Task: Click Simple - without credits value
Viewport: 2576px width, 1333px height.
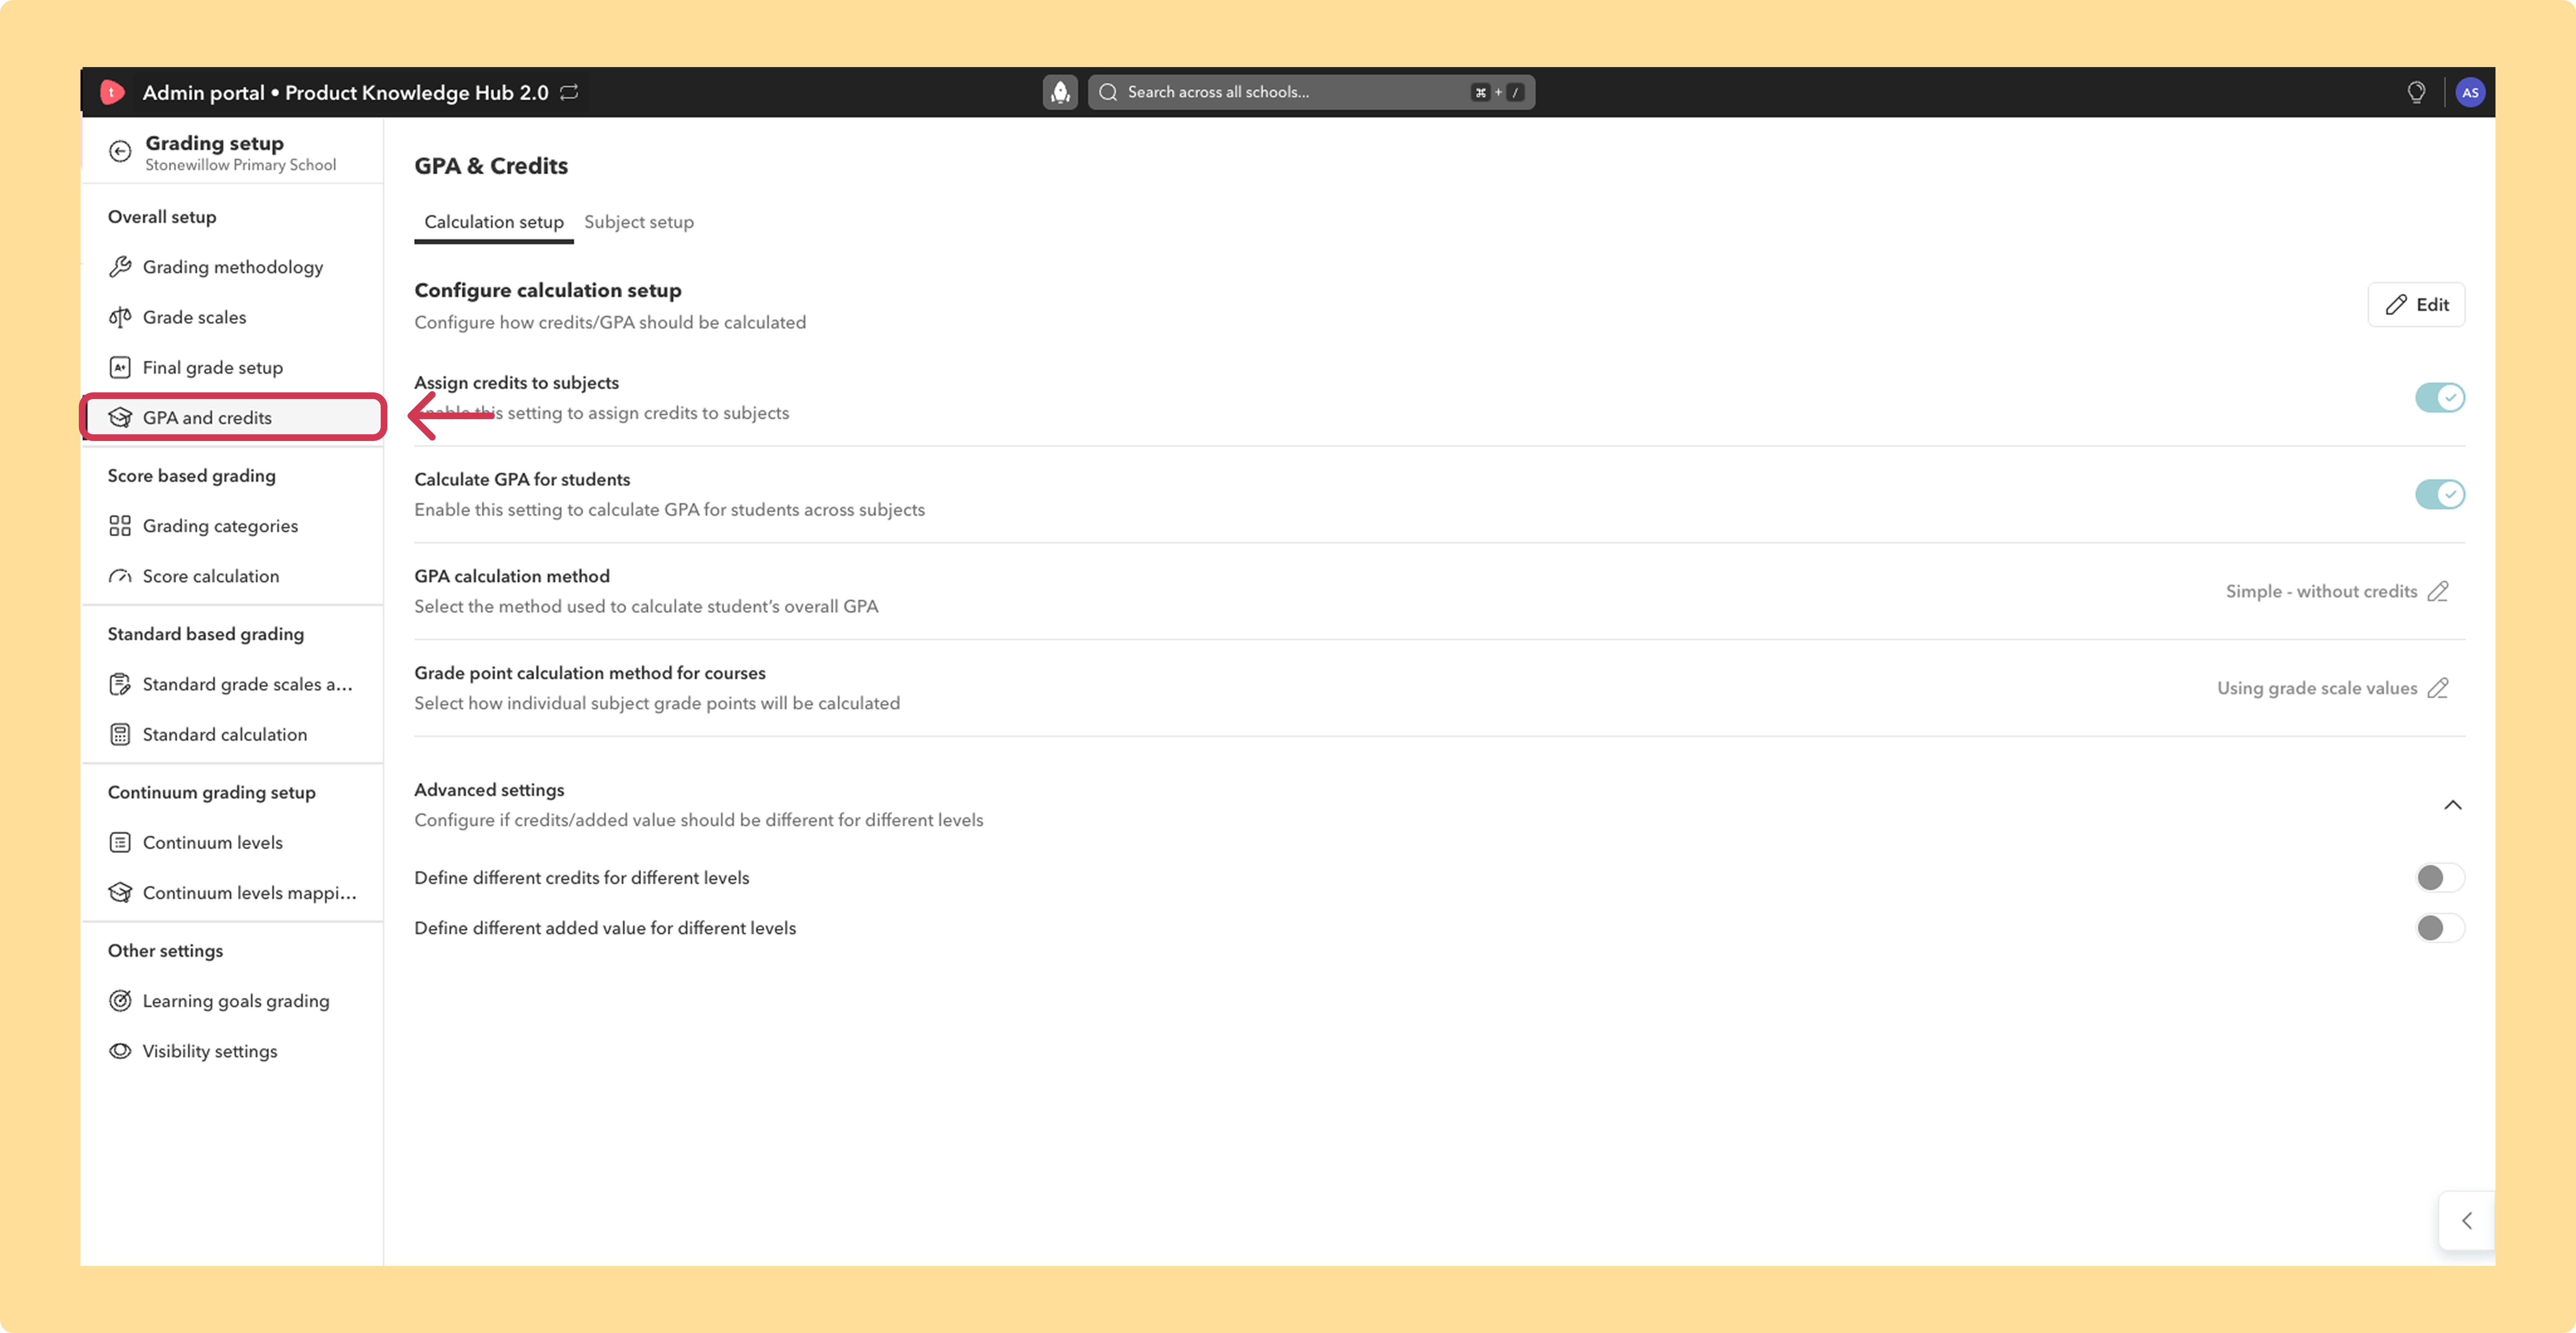Action: tap(2321, 591)
